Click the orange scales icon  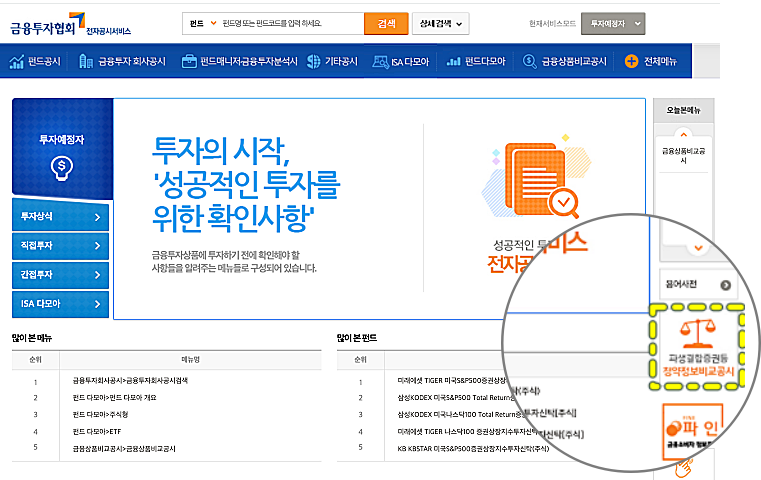pyautogui.click(x=697, y=333)
